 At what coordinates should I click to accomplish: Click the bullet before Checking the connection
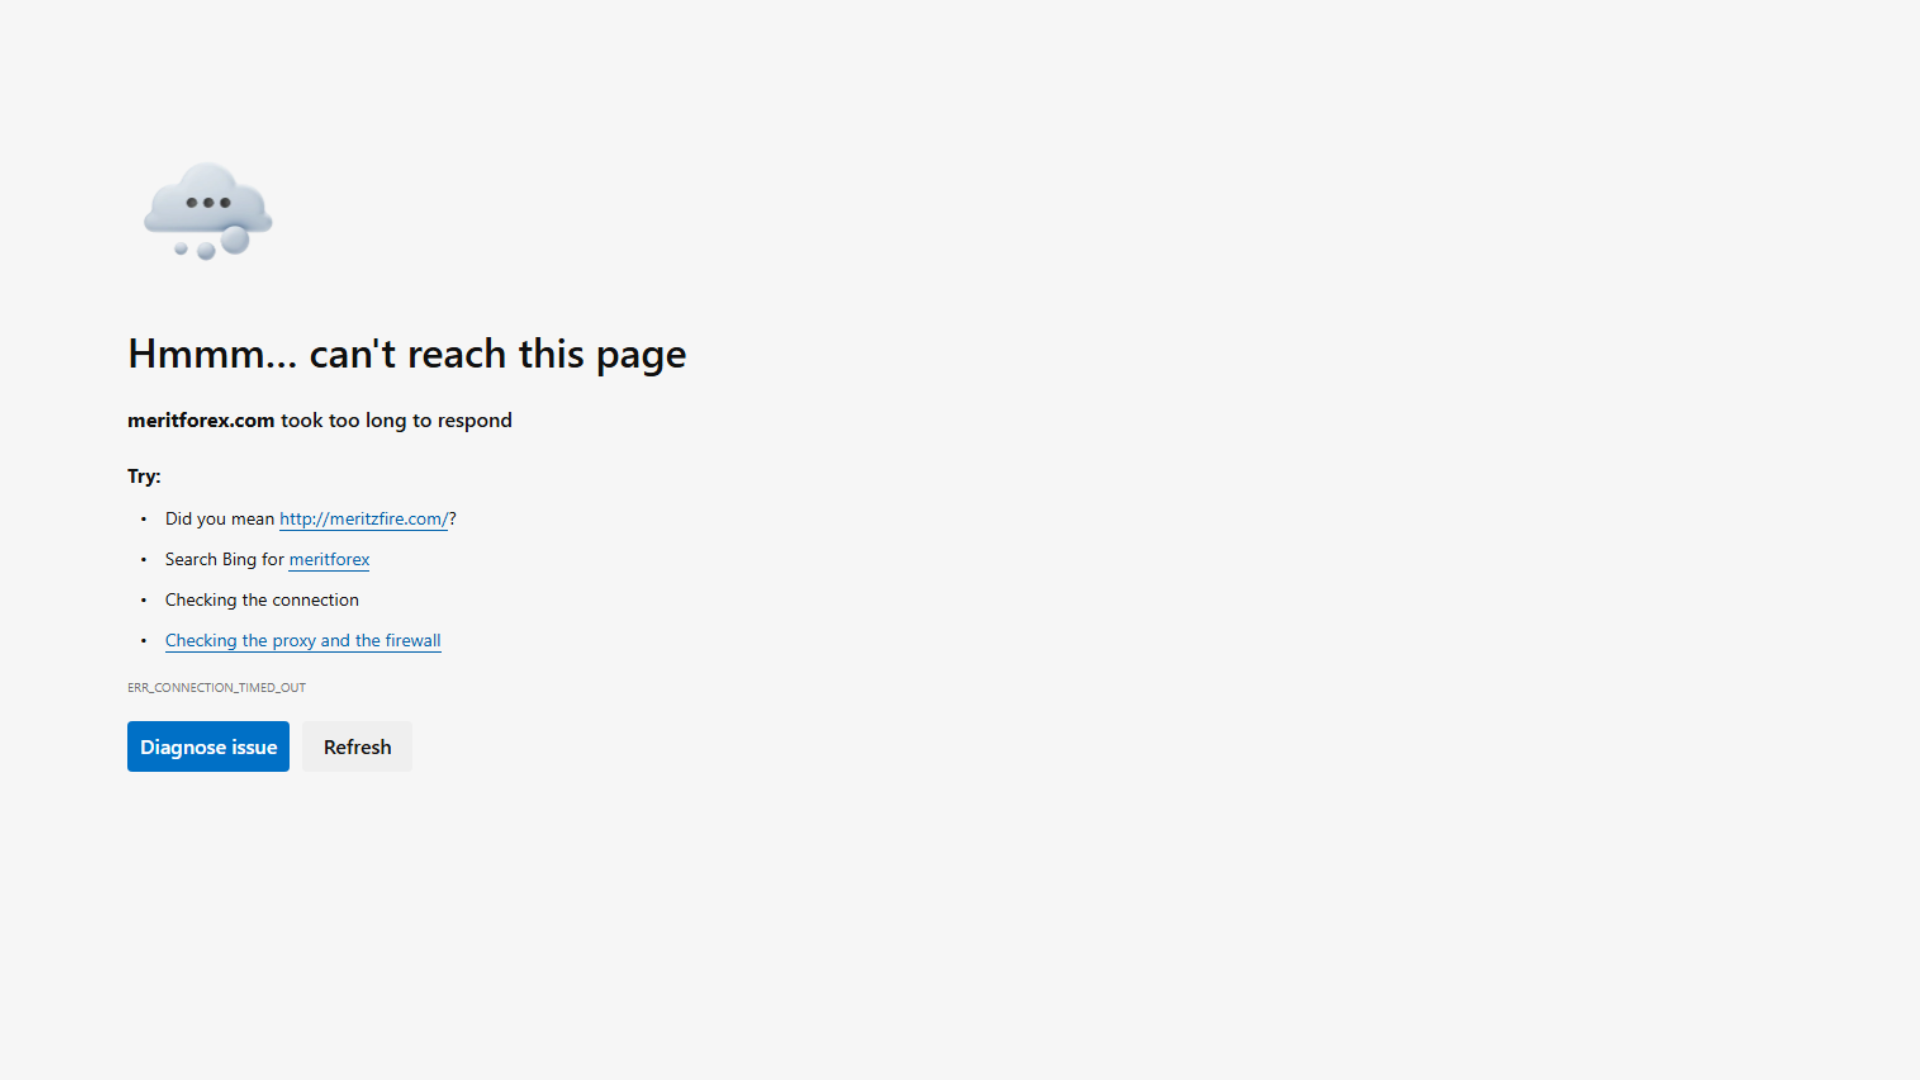[x=144, y=600]
